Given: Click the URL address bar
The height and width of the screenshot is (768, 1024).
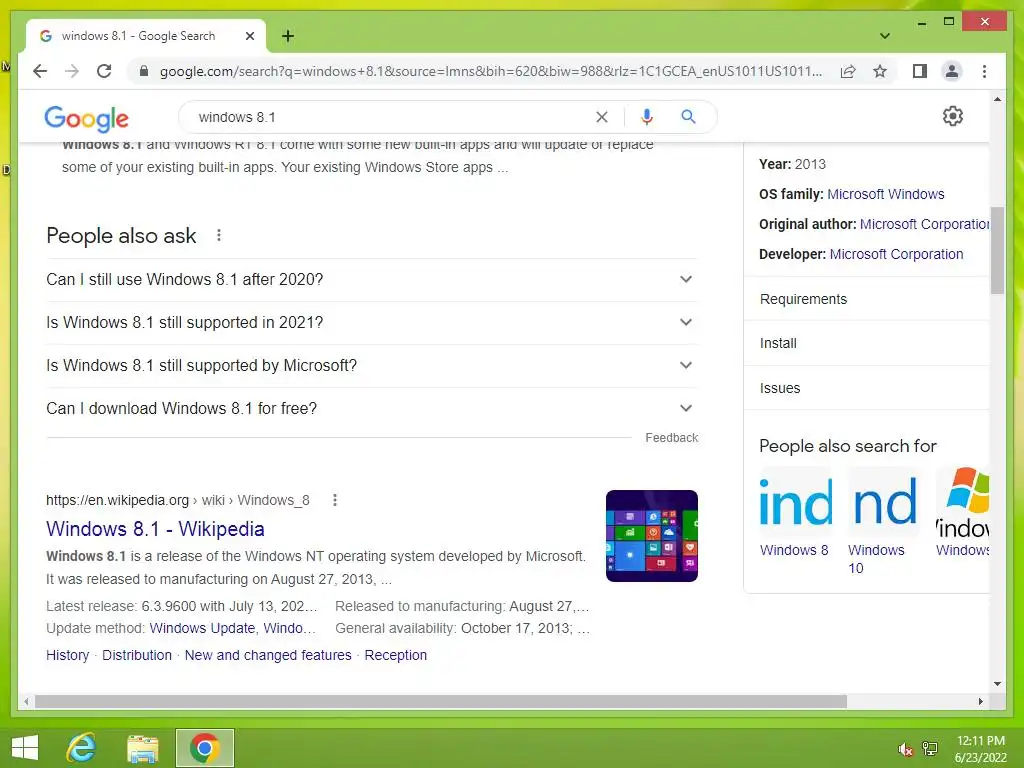Looking at the screenshot, I should pyautogui.click(x=490, y=71).
